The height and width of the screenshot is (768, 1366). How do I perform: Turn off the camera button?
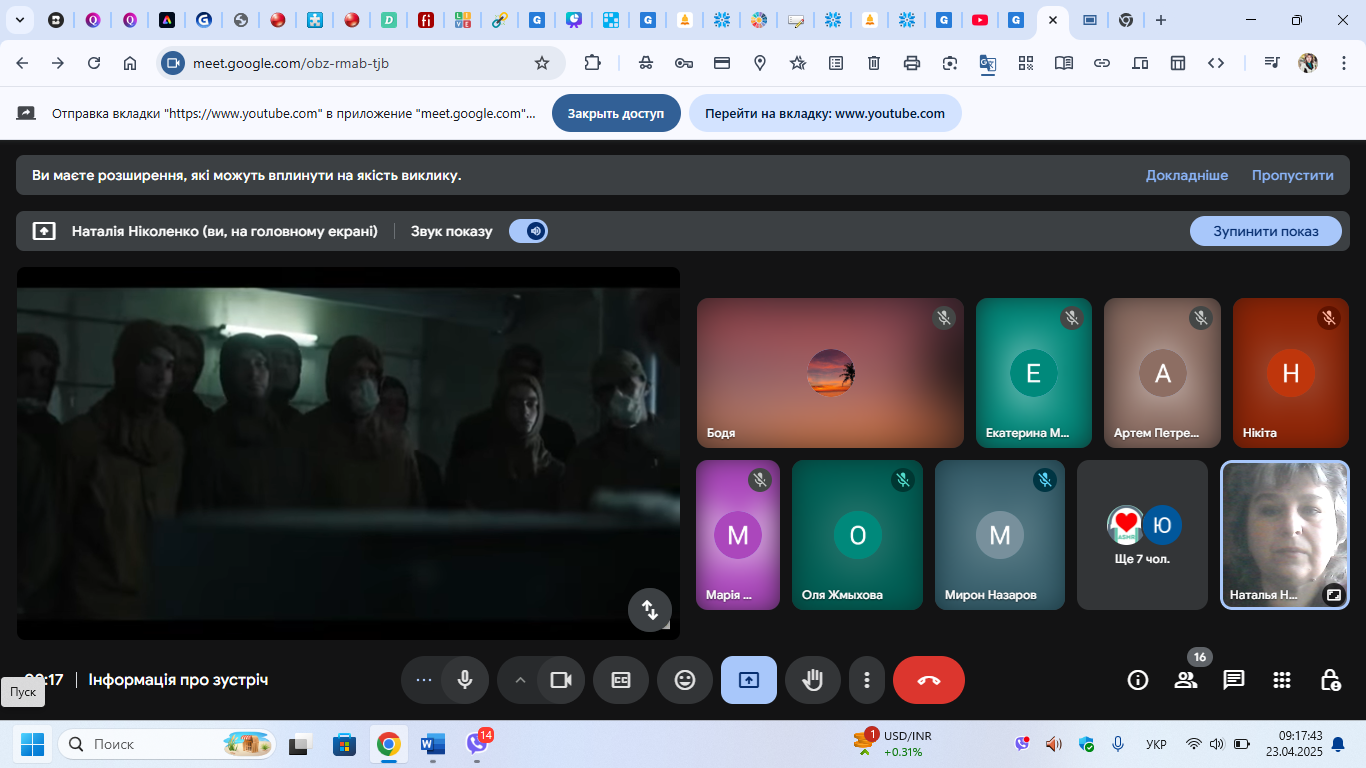coord(561,680)
